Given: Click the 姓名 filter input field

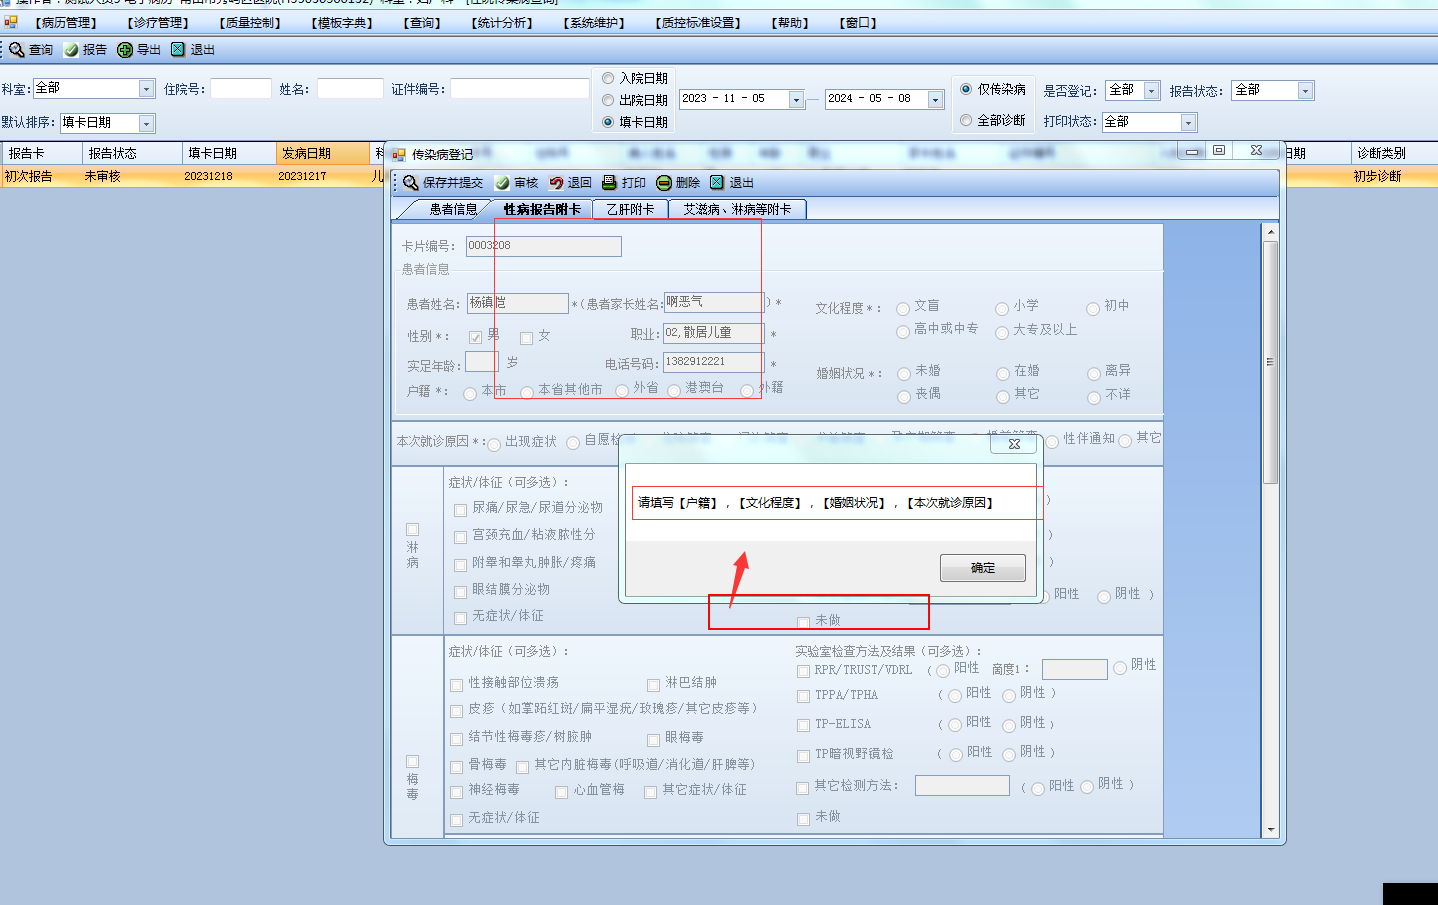Looking at the screenshot, I should (350, 89).
